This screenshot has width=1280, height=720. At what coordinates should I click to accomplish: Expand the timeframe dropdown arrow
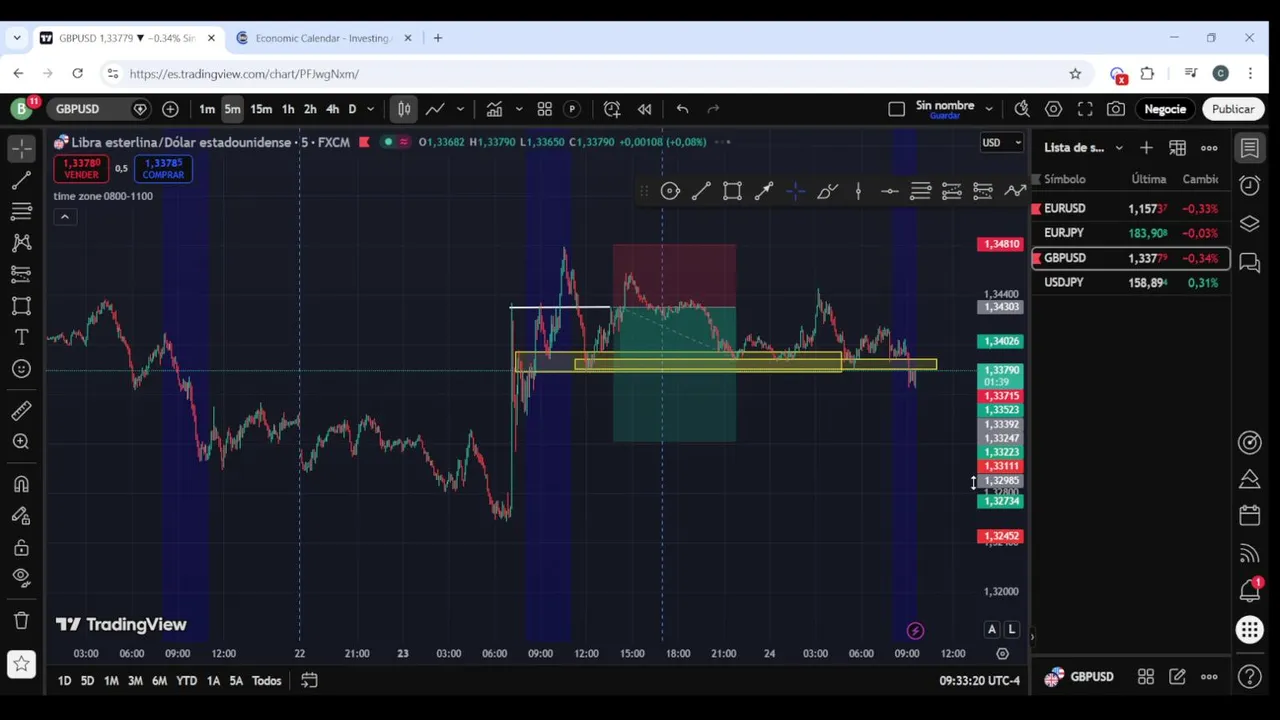370,109
